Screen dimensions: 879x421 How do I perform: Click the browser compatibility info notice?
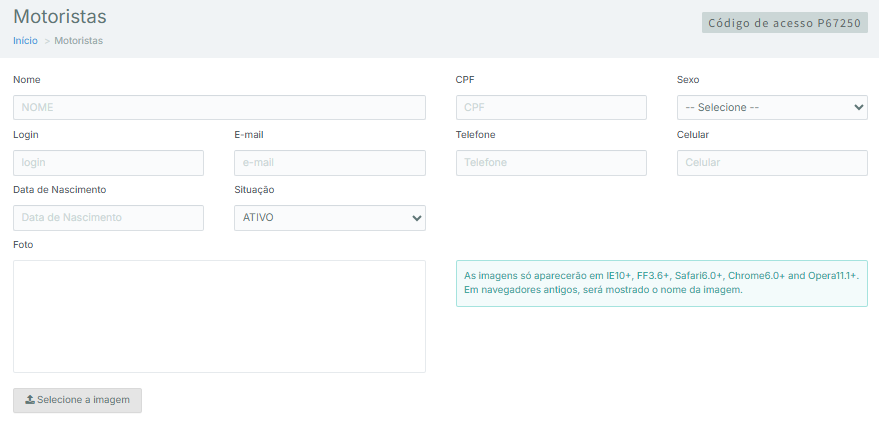(x=661, y=282)
